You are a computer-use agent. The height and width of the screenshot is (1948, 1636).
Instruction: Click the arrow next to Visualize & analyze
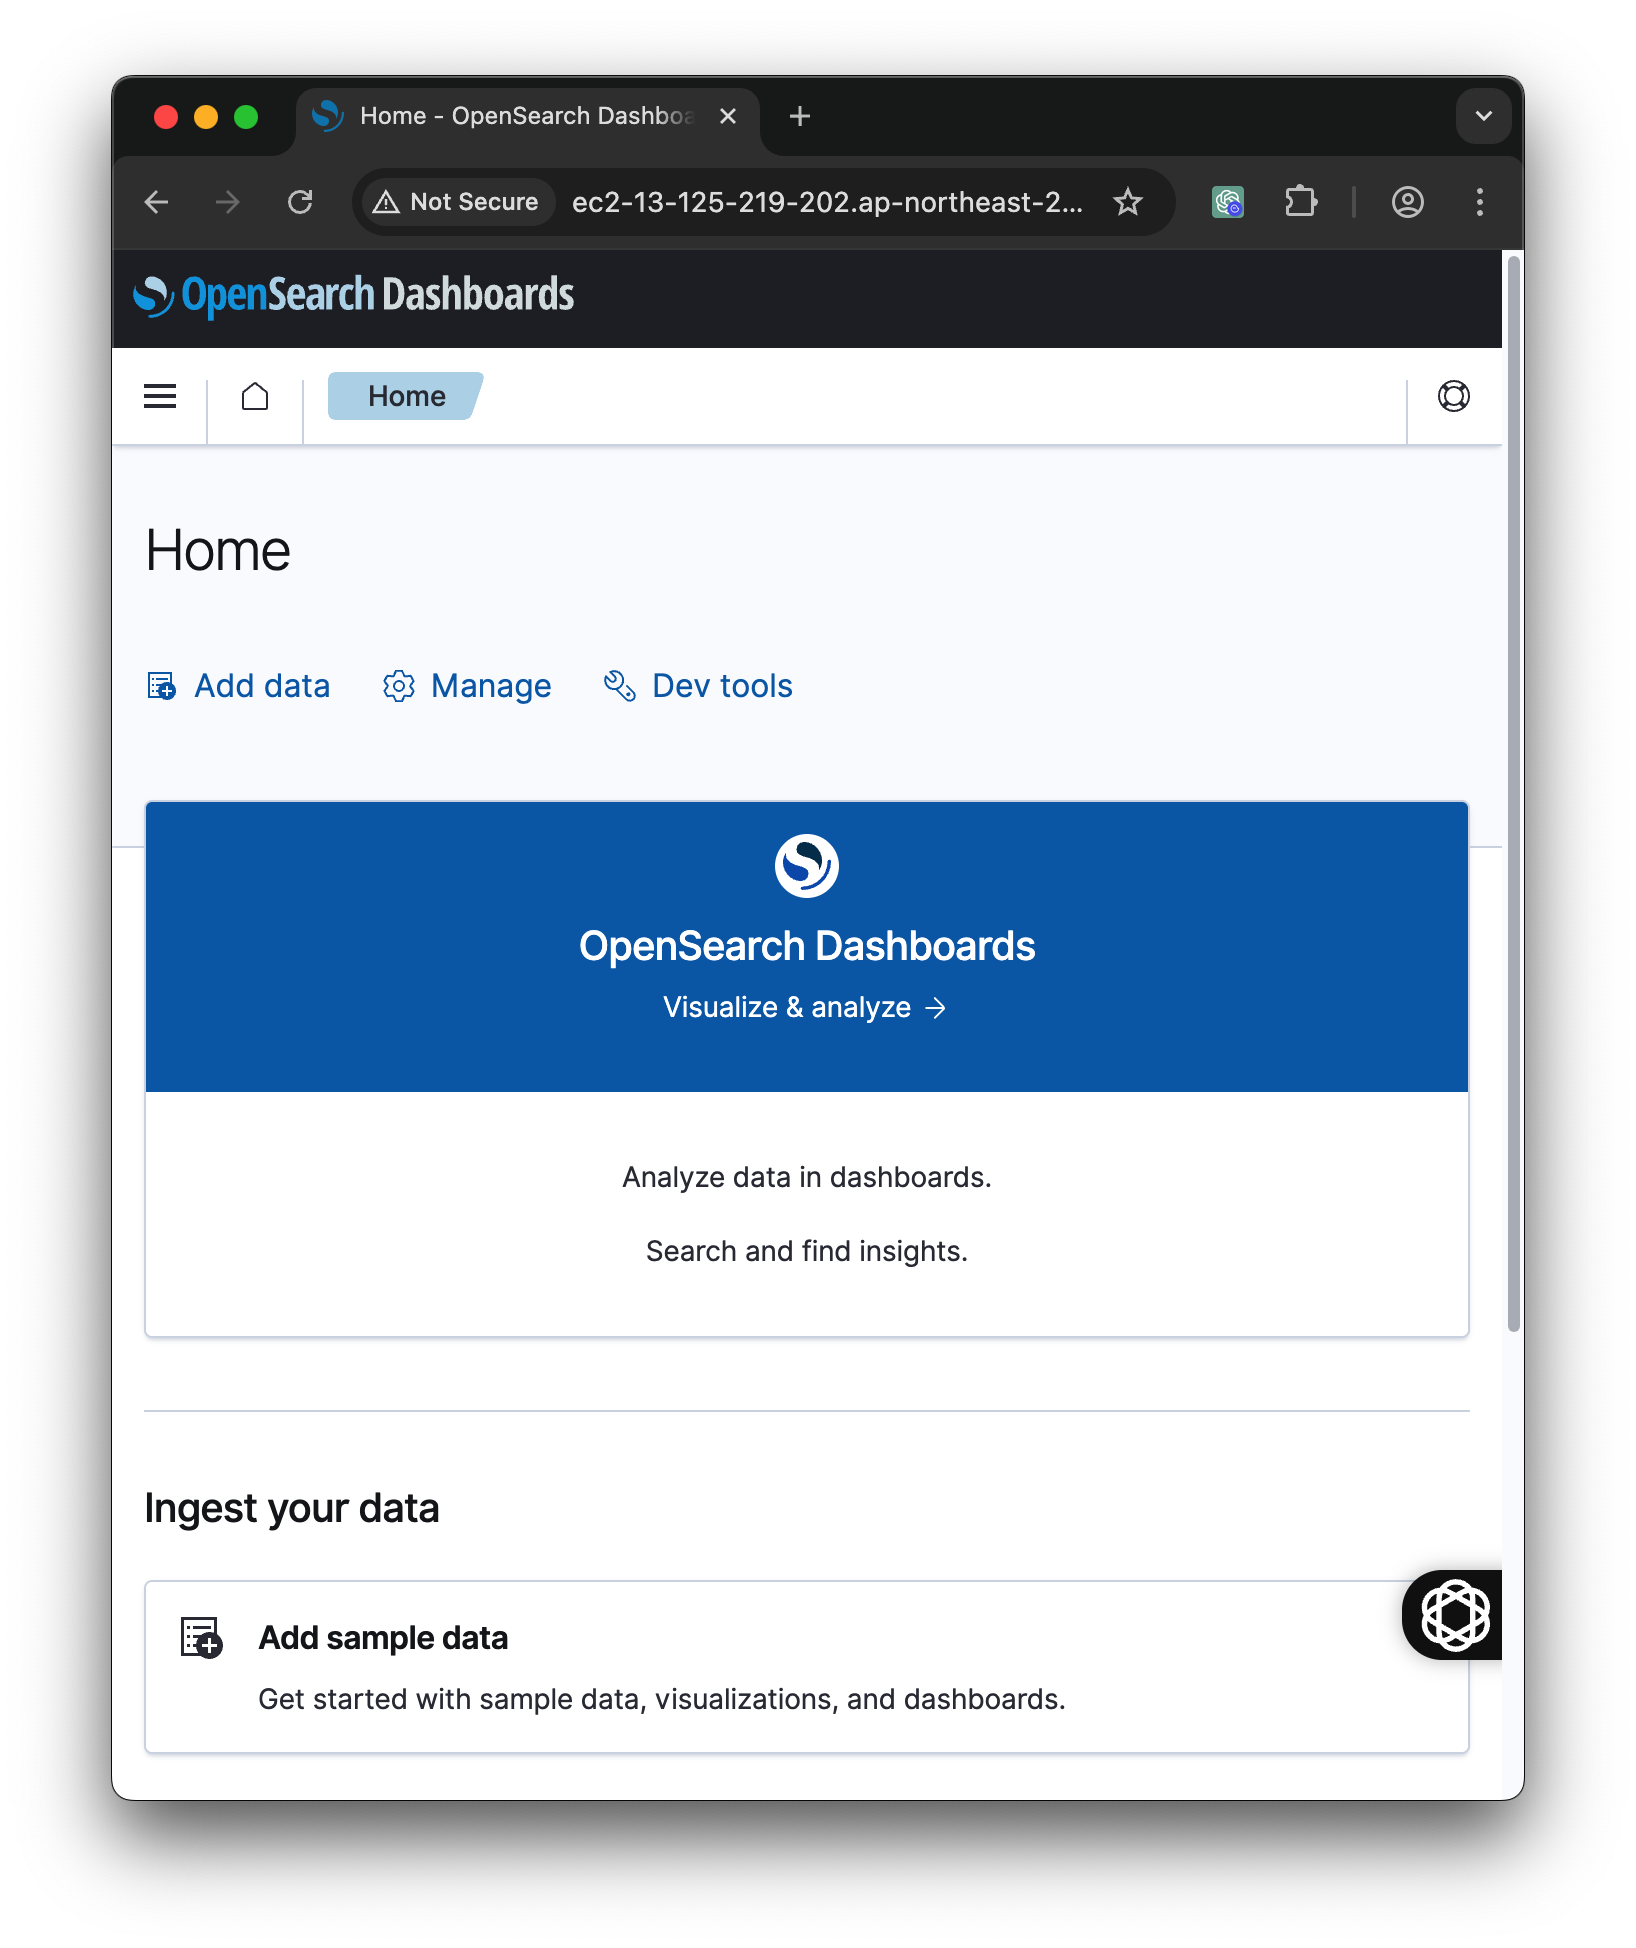click(936, 1008)
